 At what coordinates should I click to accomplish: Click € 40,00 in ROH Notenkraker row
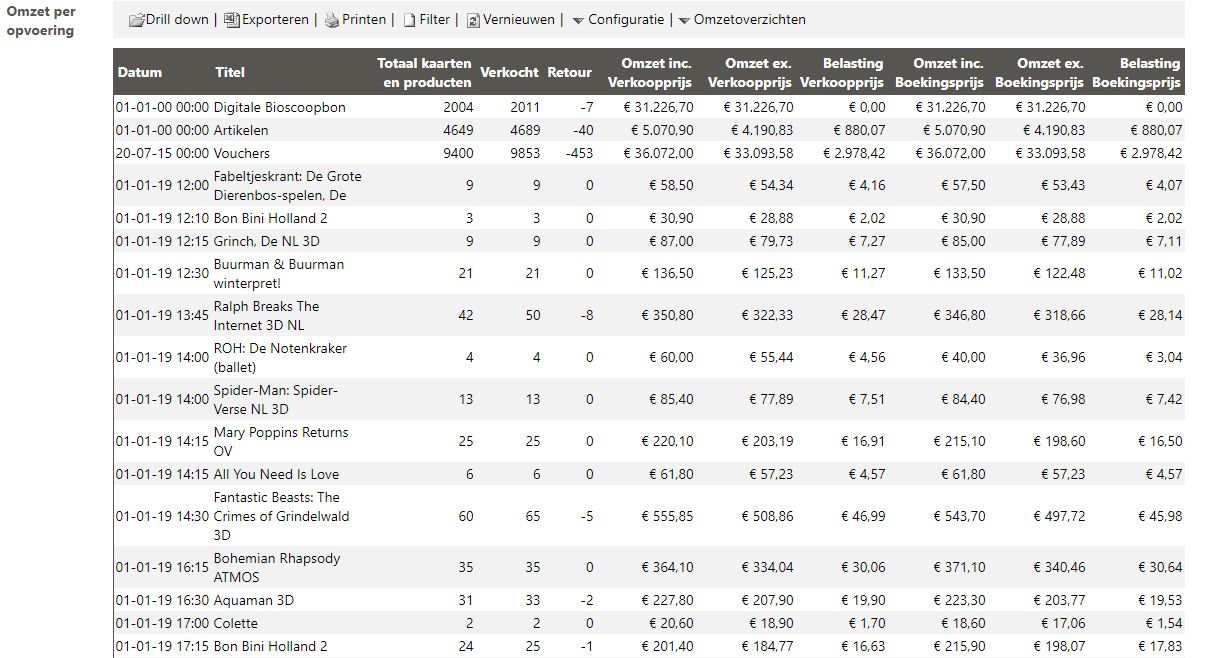(962, 357)
